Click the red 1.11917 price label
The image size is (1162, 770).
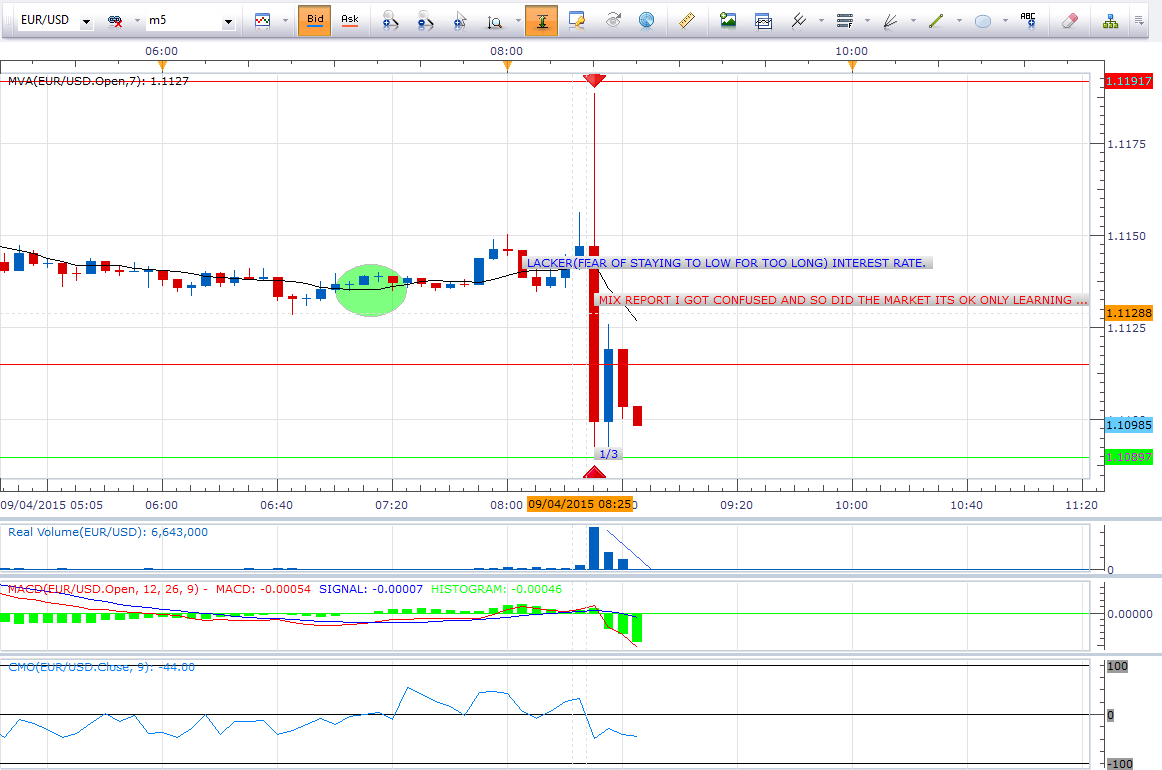[x=1129, y=81]
